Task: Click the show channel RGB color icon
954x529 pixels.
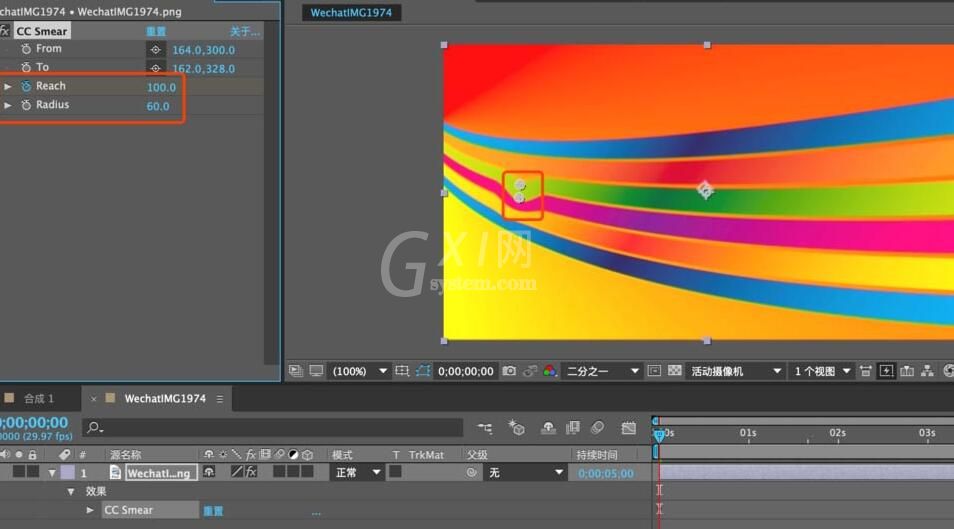Action: pos(549,371)
